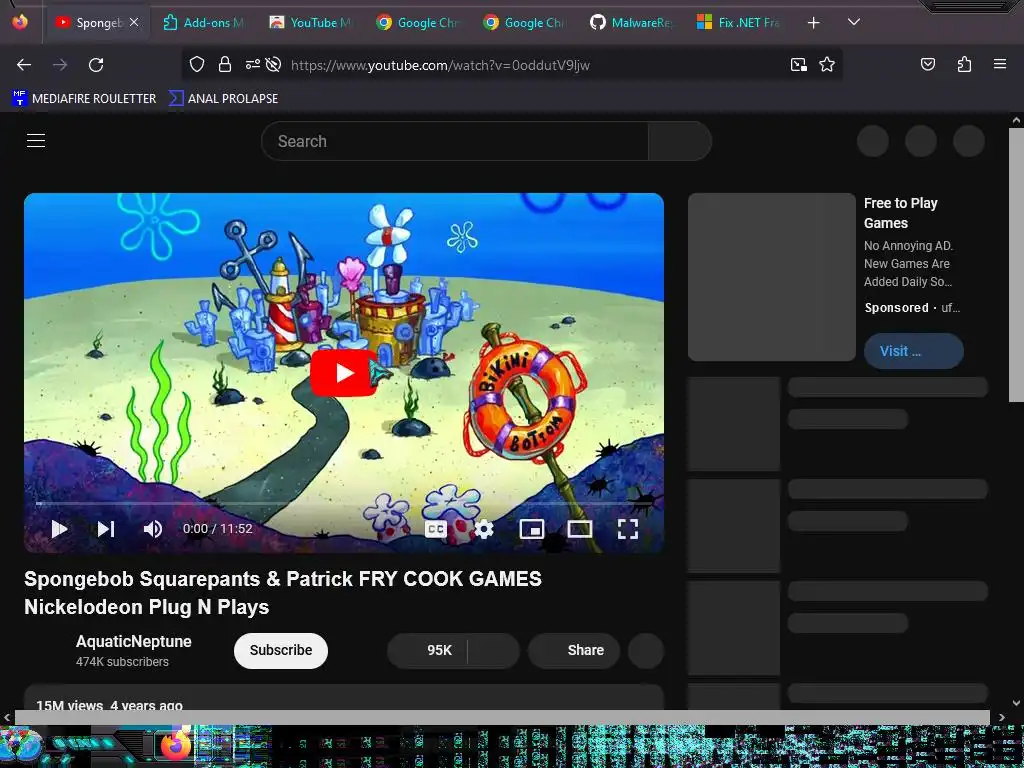1024x768 pixels.
Task: Switch to the first Google Chrome tab
Action: (418, 23)
